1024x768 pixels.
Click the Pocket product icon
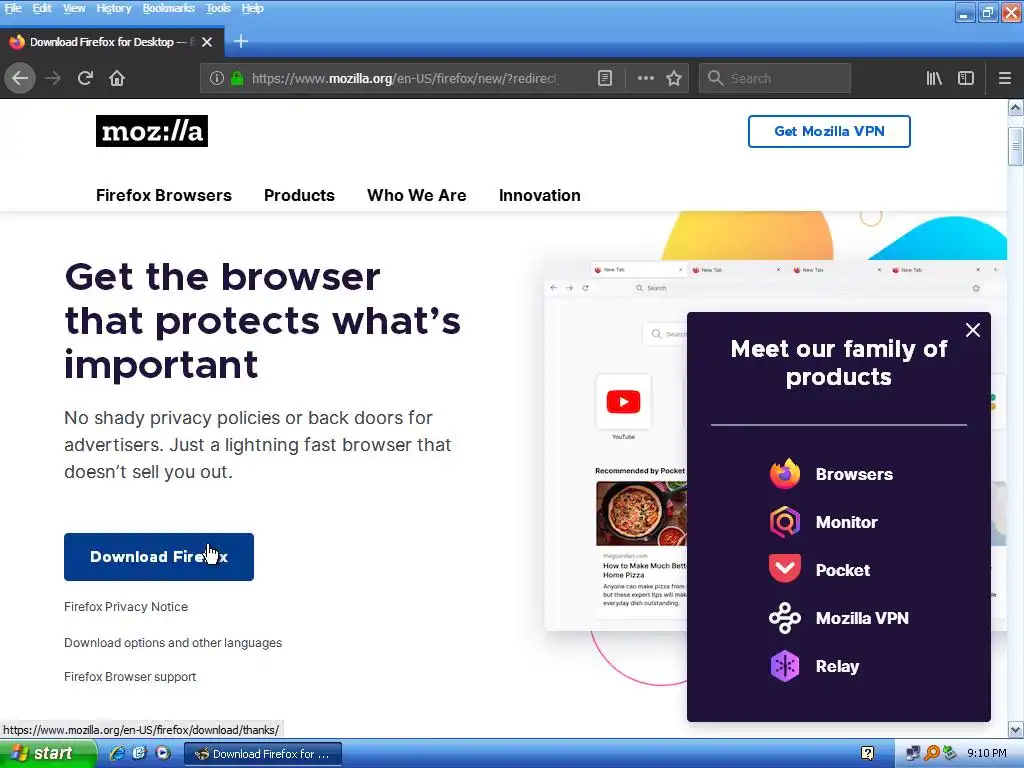785,569
